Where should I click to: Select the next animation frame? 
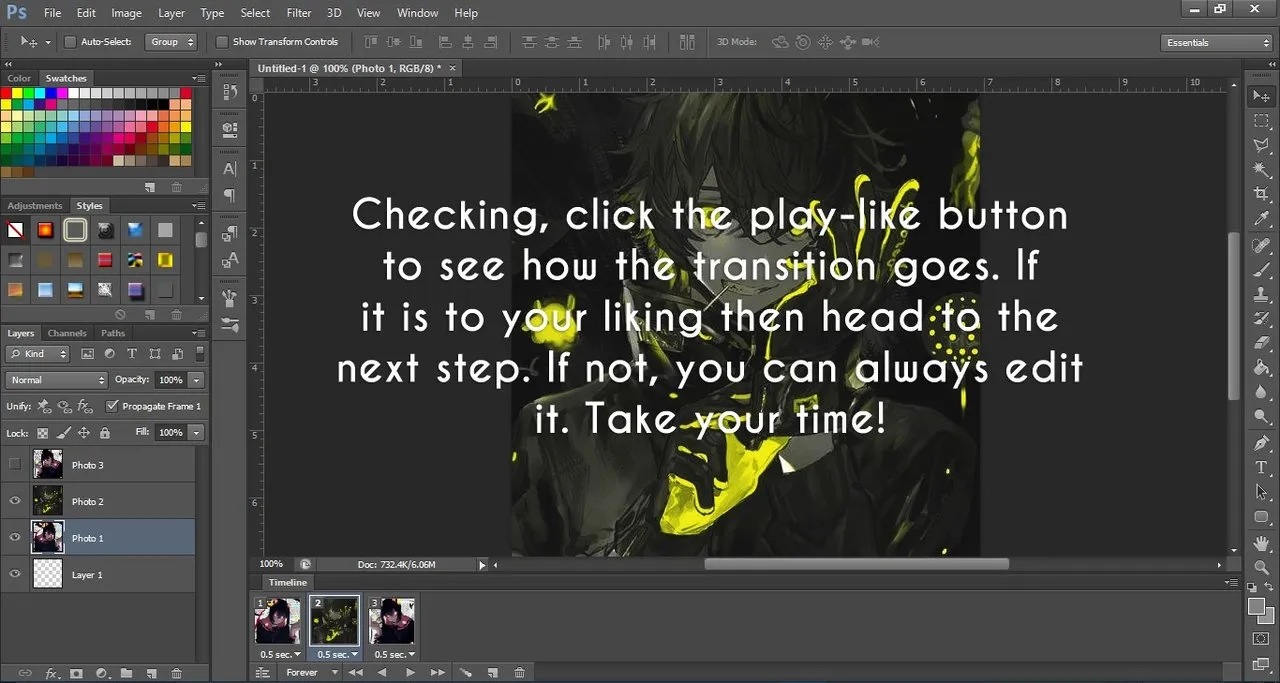pyautogui.click(x=437, y=673)
